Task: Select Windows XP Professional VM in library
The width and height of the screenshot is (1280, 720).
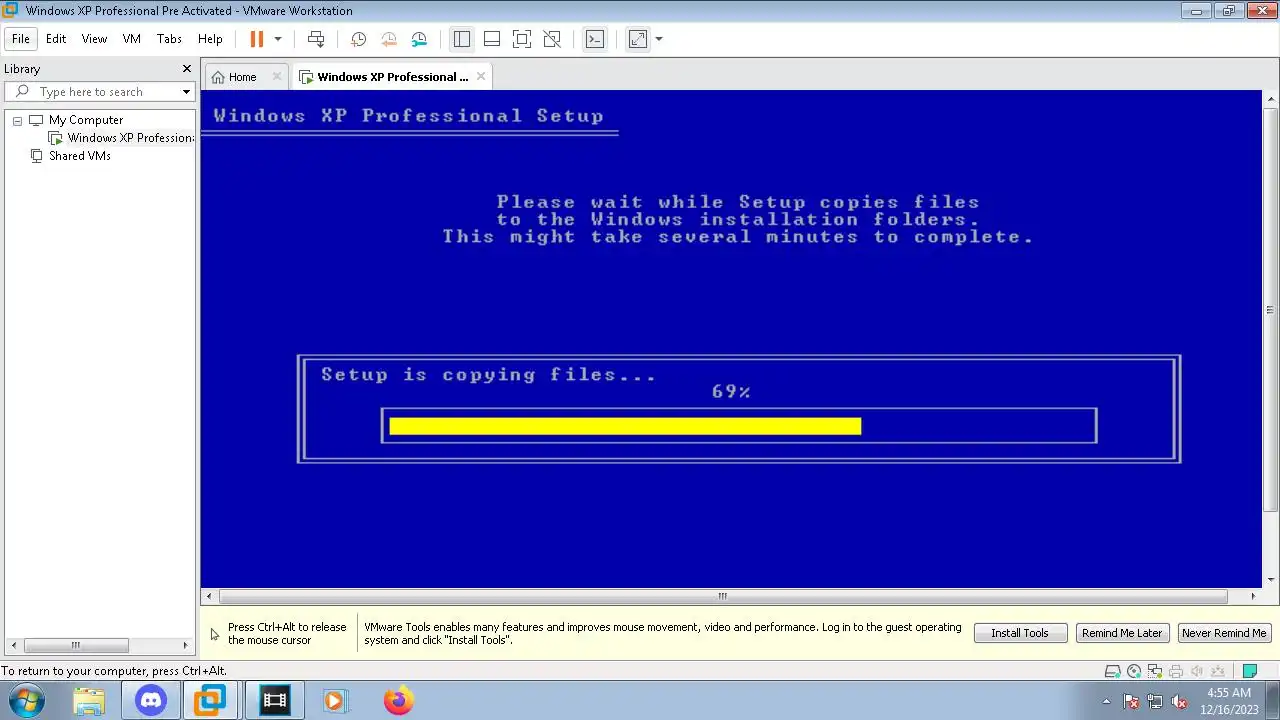Action: pos(130,138)
